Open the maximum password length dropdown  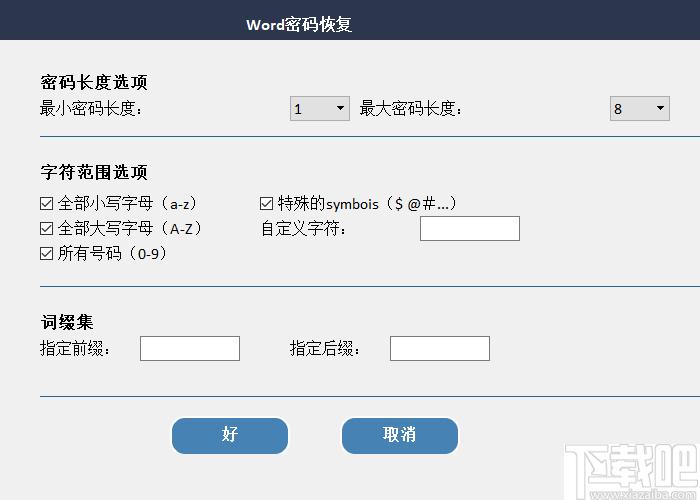click(640, 108)
